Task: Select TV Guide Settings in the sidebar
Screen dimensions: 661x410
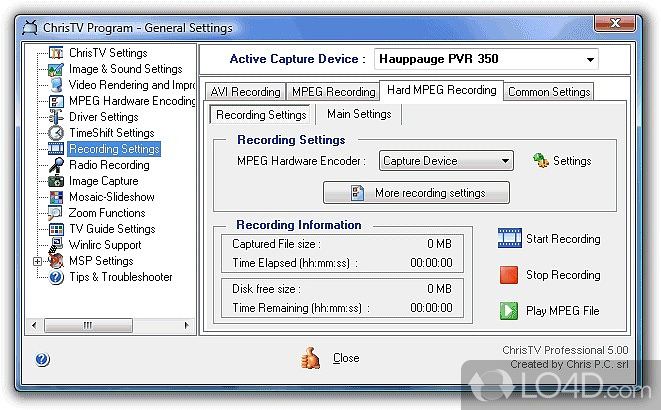Action: [111, 229]
